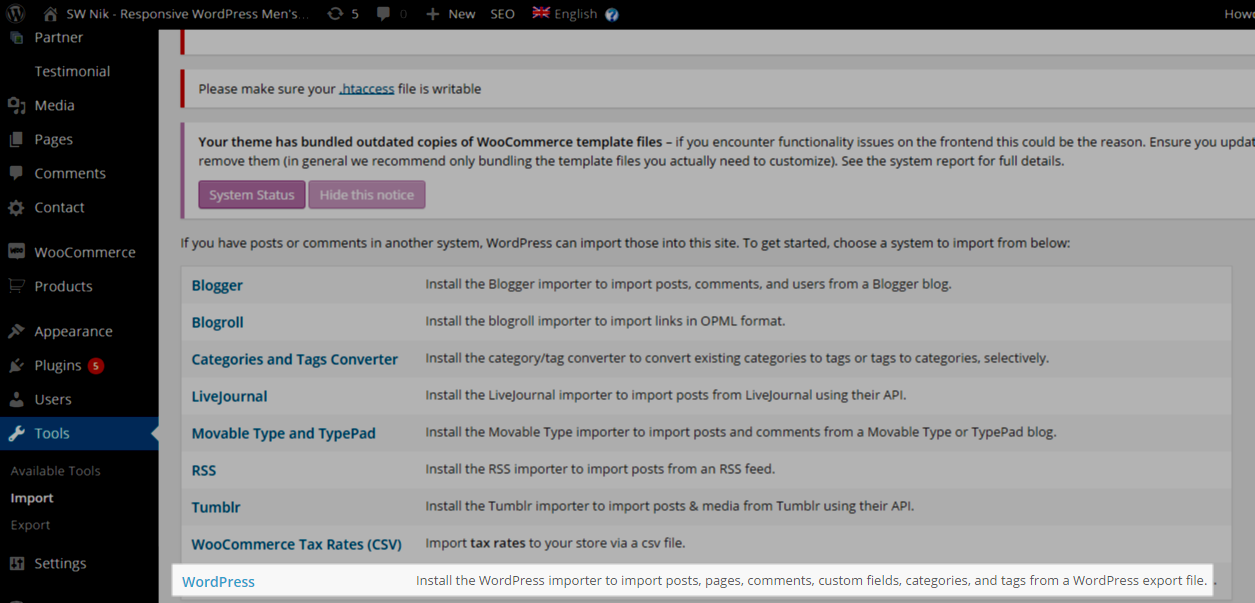Screen dimensions: 1255x603
Task: Click the Blogger row description text
Action: [688, 284]
